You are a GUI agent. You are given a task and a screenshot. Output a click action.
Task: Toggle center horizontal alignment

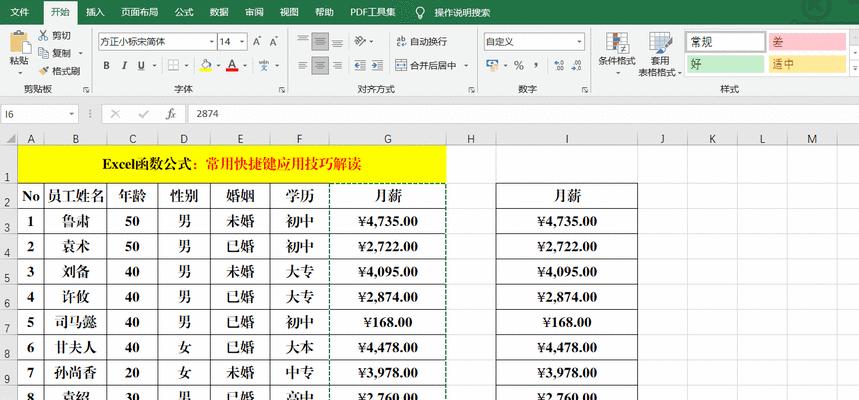click(320, 66)
